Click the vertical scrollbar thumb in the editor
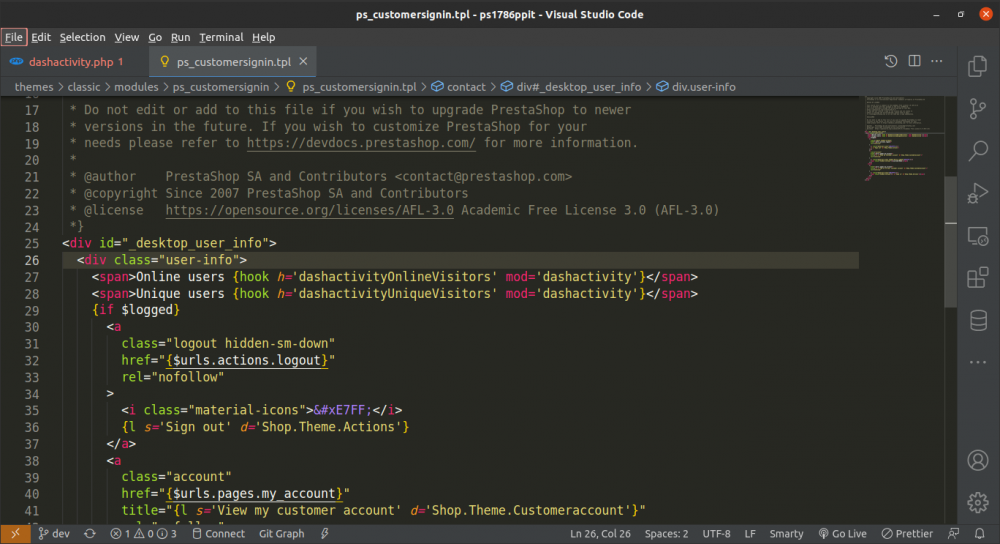 tap(950, 242)
